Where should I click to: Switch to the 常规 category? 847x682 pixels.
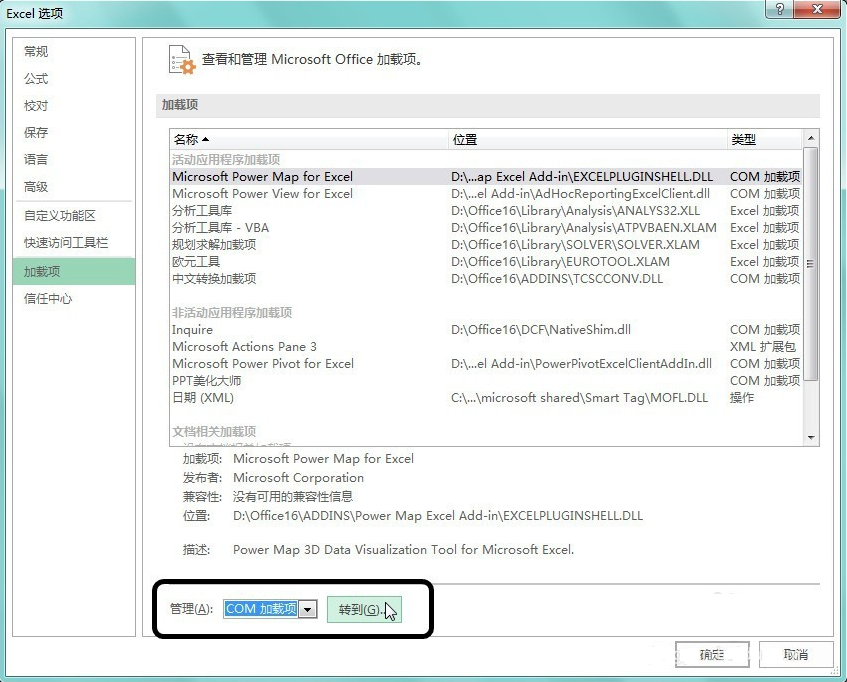(35, 51)
